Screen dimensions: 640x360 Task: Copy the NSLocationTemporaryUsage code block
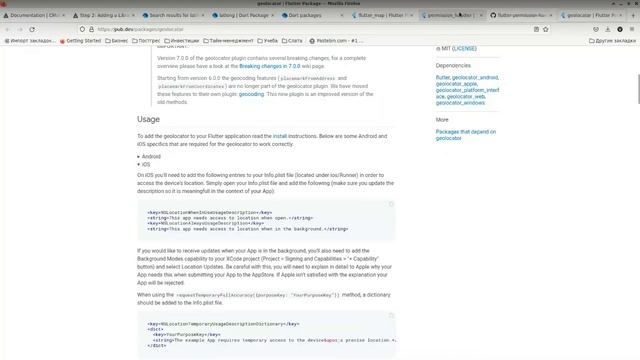(391, 316)
